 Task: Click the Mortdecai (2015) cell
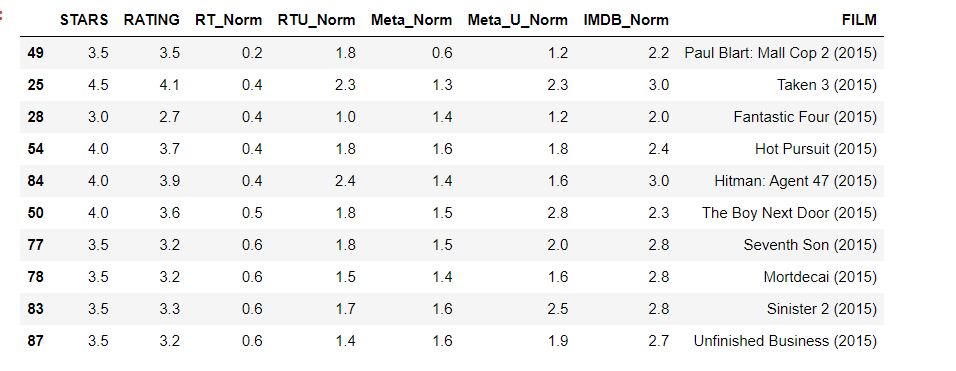[x=820, y=277]
